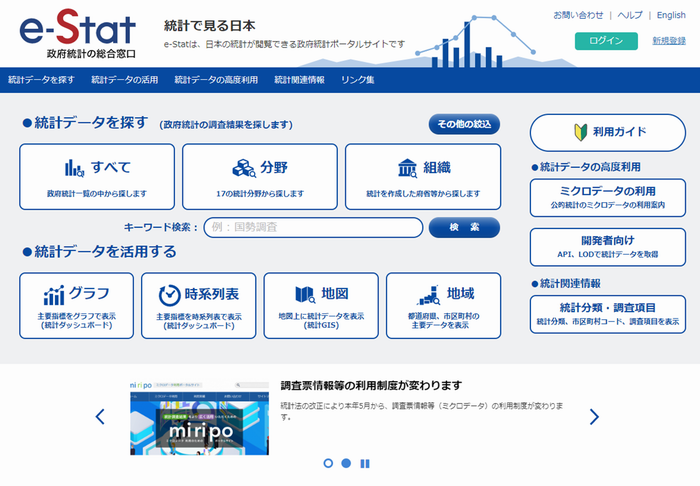Viewport: 700px width, 486px height.
Task: Click the miripo thumbnail image
Action: pos(200,418)
